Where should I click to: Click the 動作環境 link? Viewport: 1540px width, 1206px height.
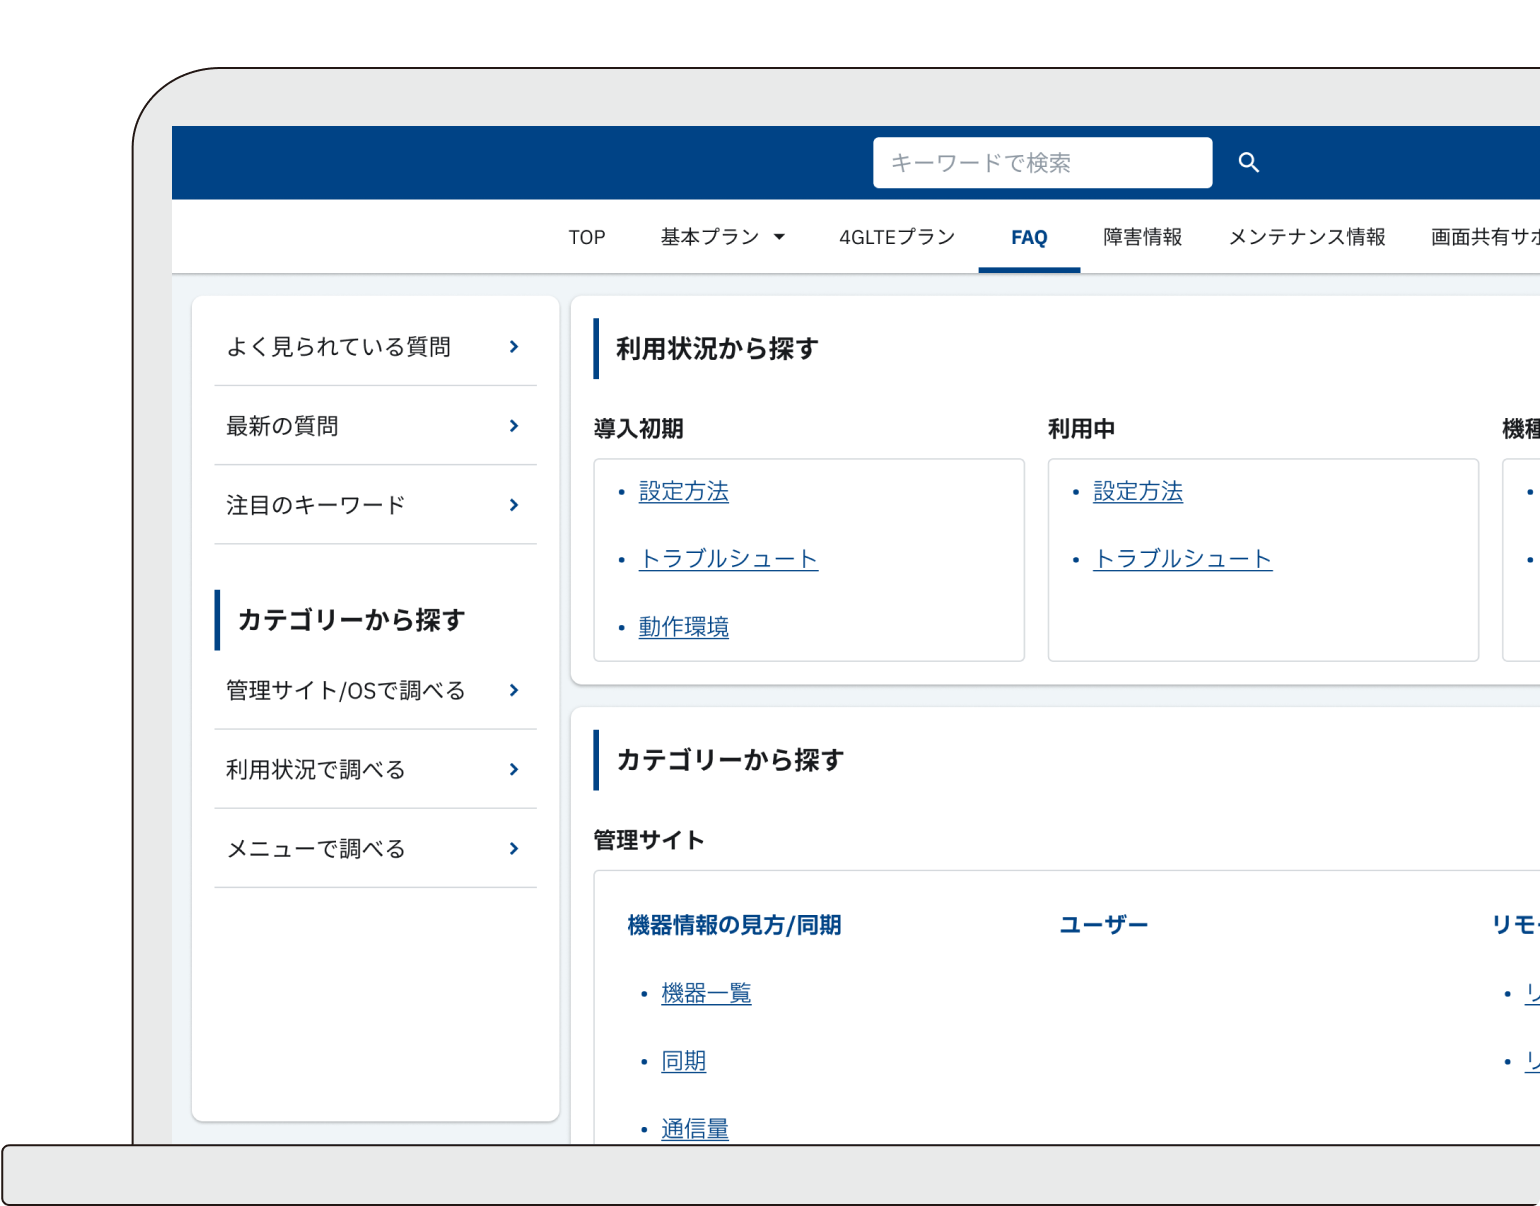click(684, 627)
